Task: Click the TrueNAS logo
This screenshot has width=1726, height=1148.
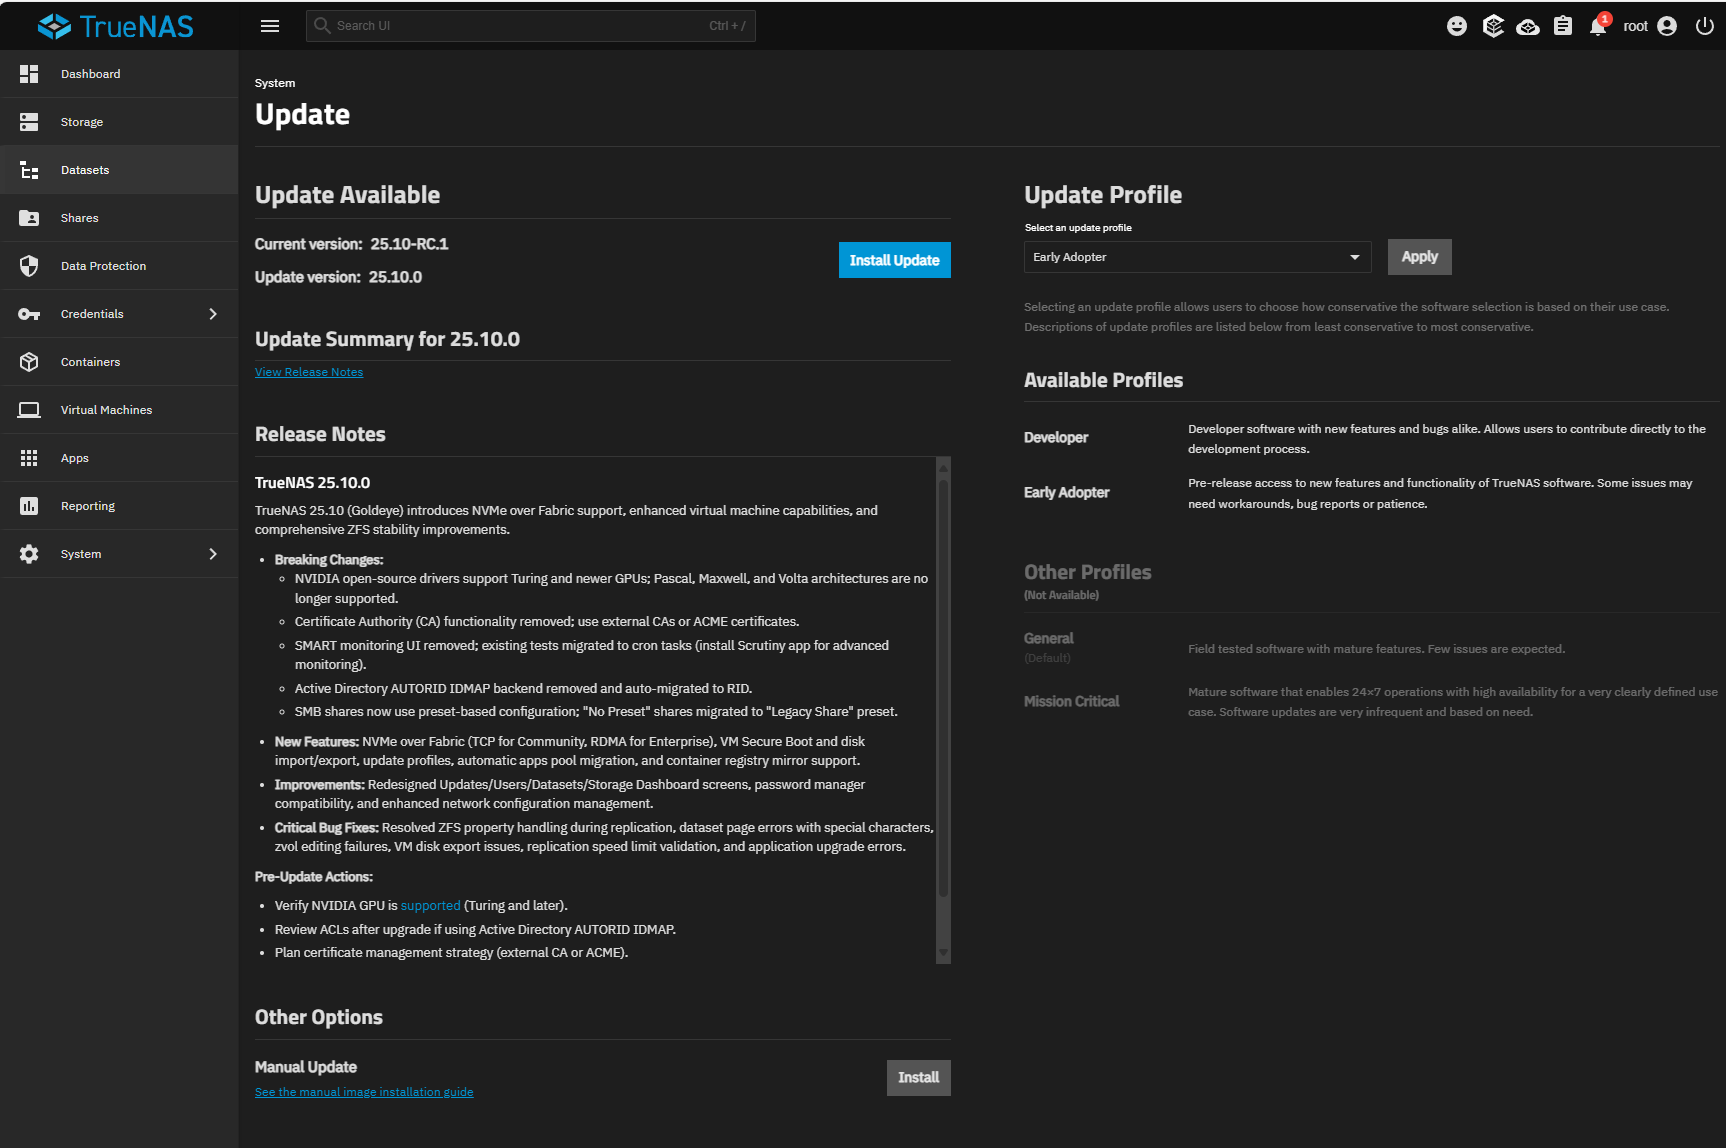Action: coord(116,26)
